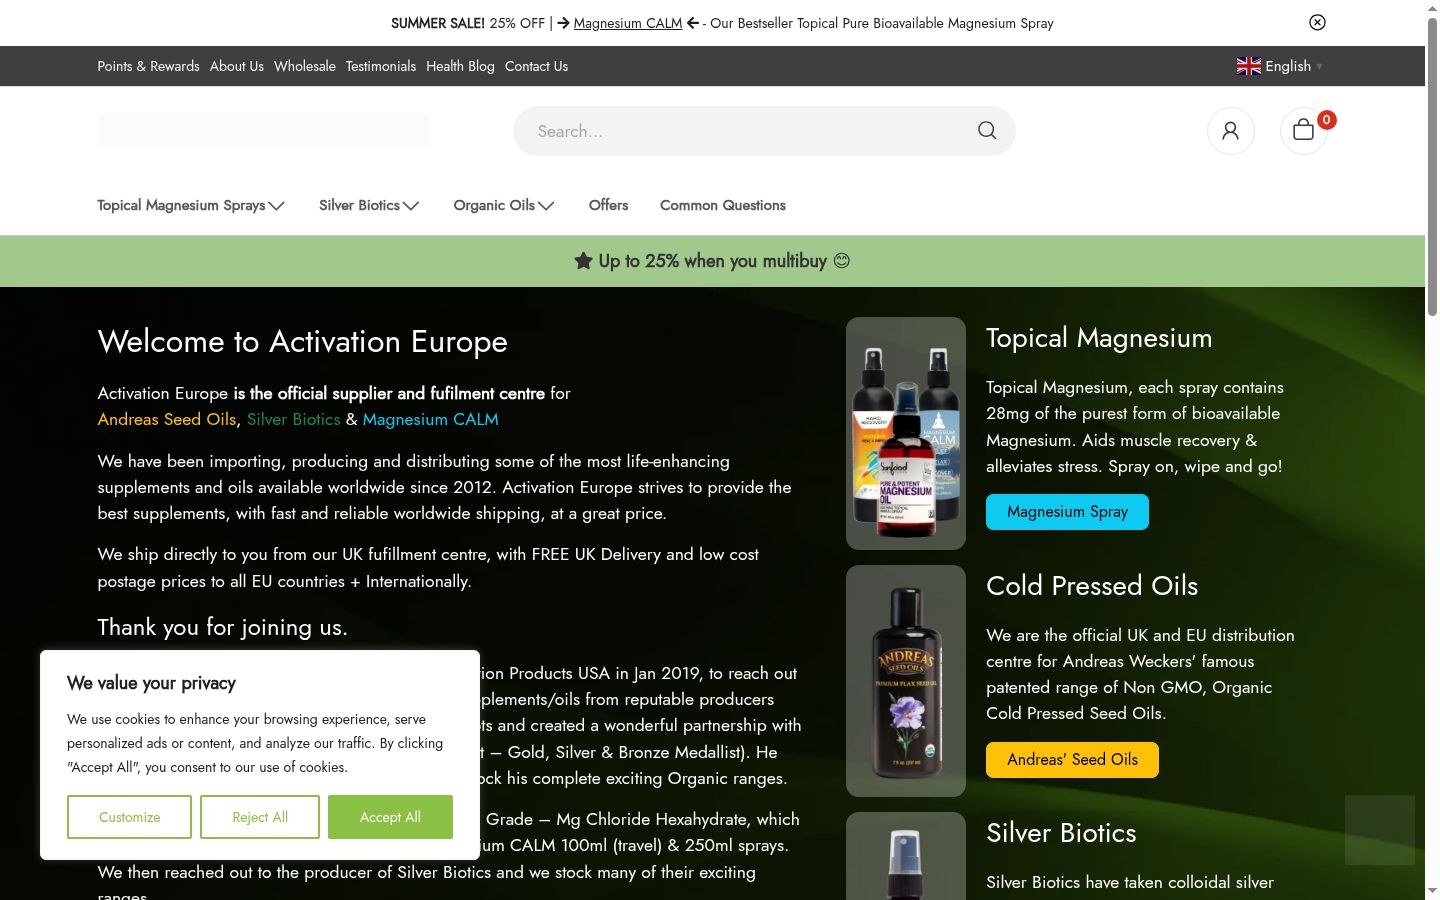Screen dimensions: 1440x900
Task: Open the Offers menu item
Action: (609, 205)
